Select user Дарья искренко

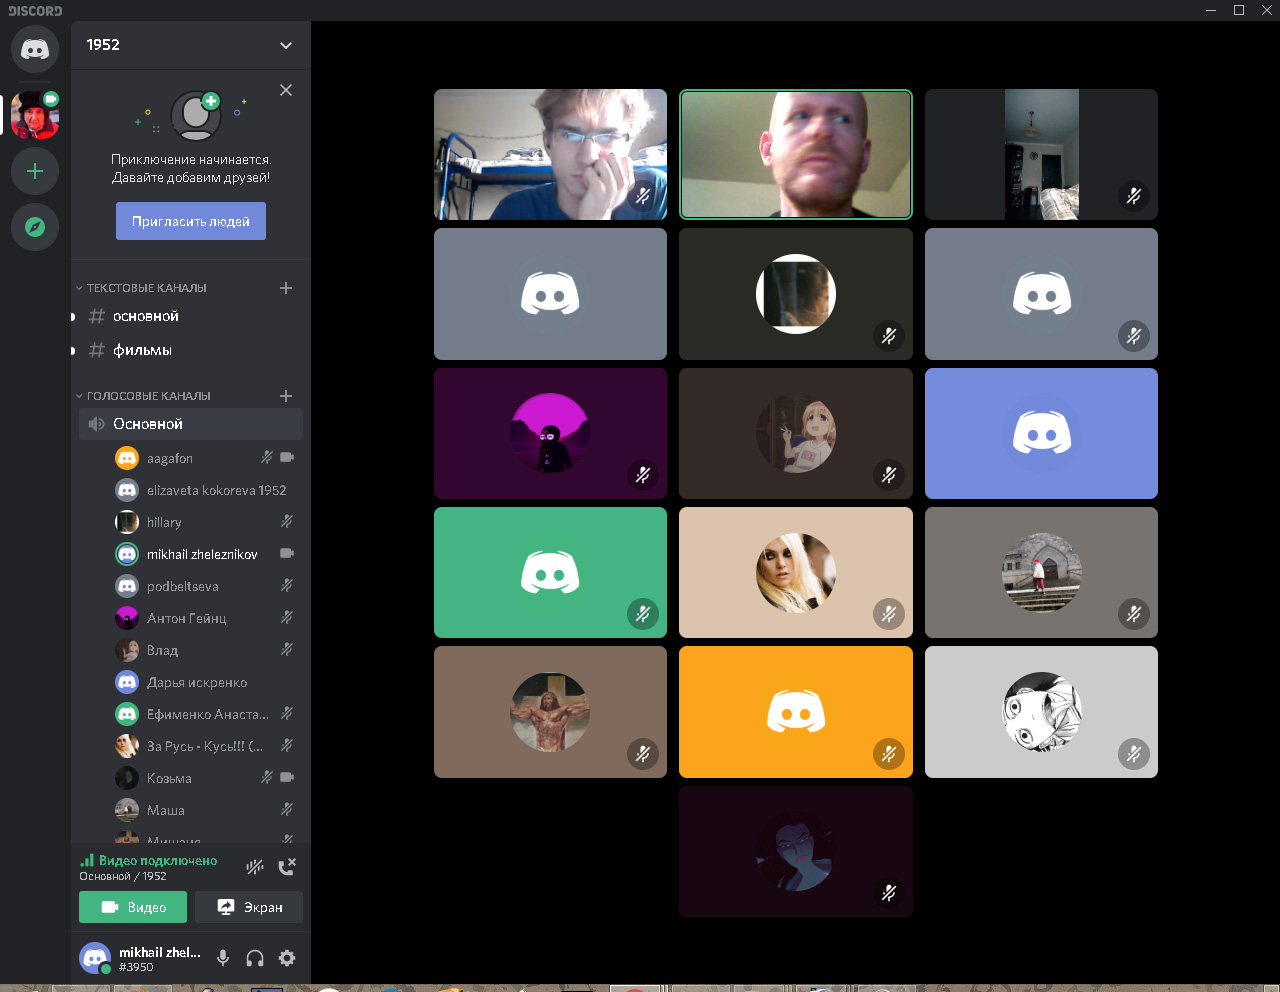pos(205,682)
